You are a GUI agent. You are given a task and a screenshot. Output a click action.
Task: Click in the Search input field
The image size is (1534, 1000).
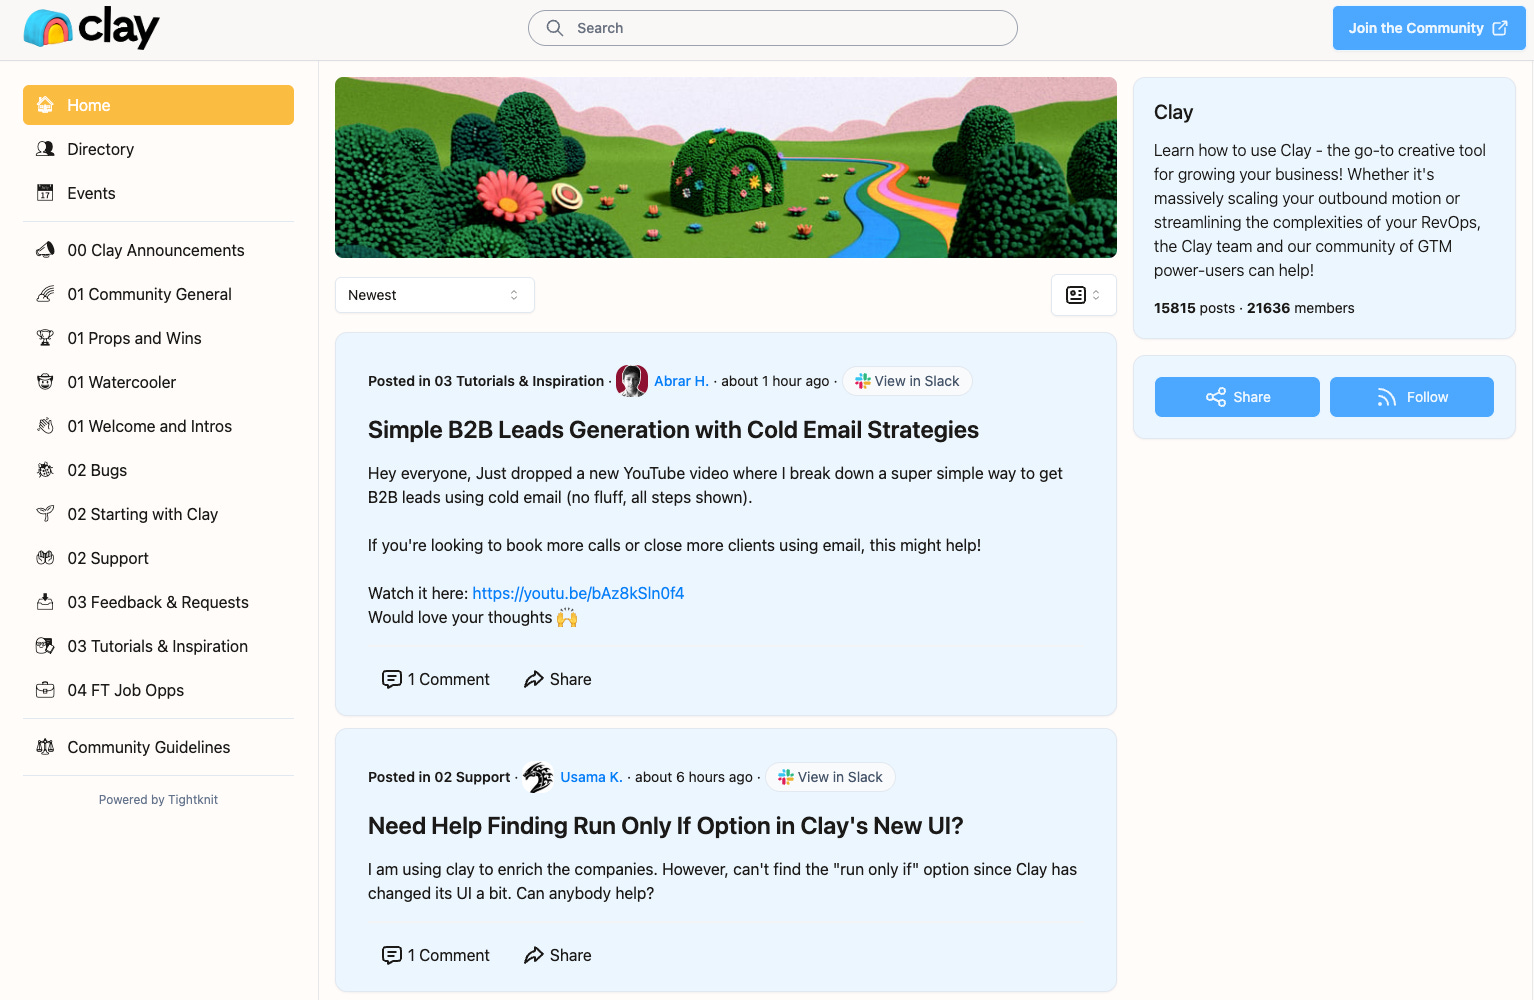tap(773, 28)
